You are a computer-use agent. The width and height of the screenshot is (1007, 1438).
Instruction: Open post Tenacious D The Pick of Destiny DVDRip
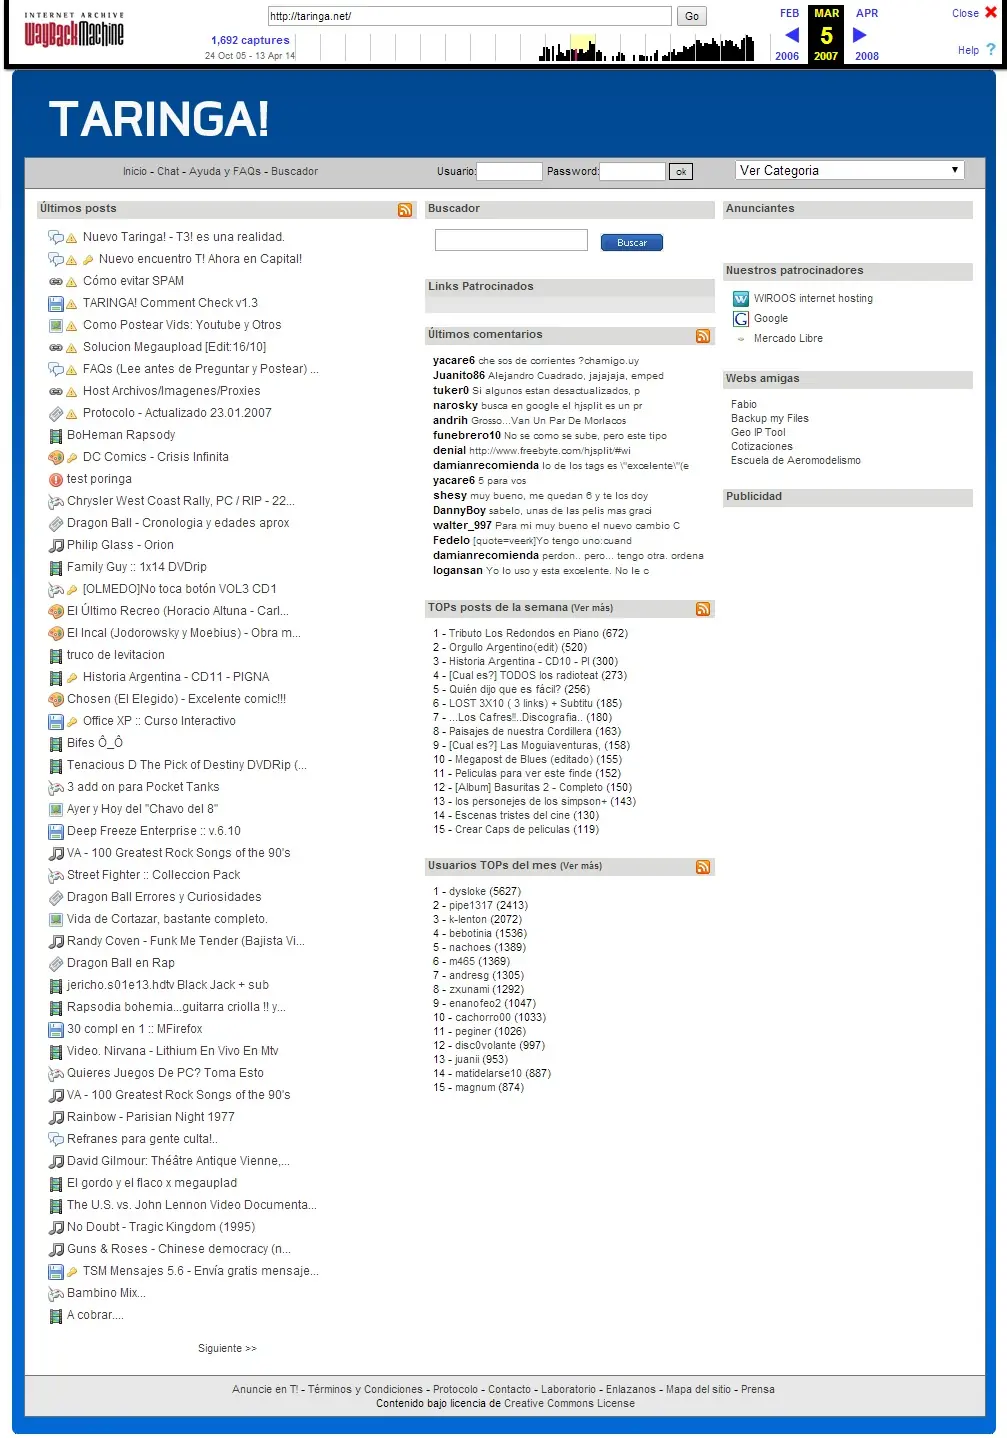187,766
